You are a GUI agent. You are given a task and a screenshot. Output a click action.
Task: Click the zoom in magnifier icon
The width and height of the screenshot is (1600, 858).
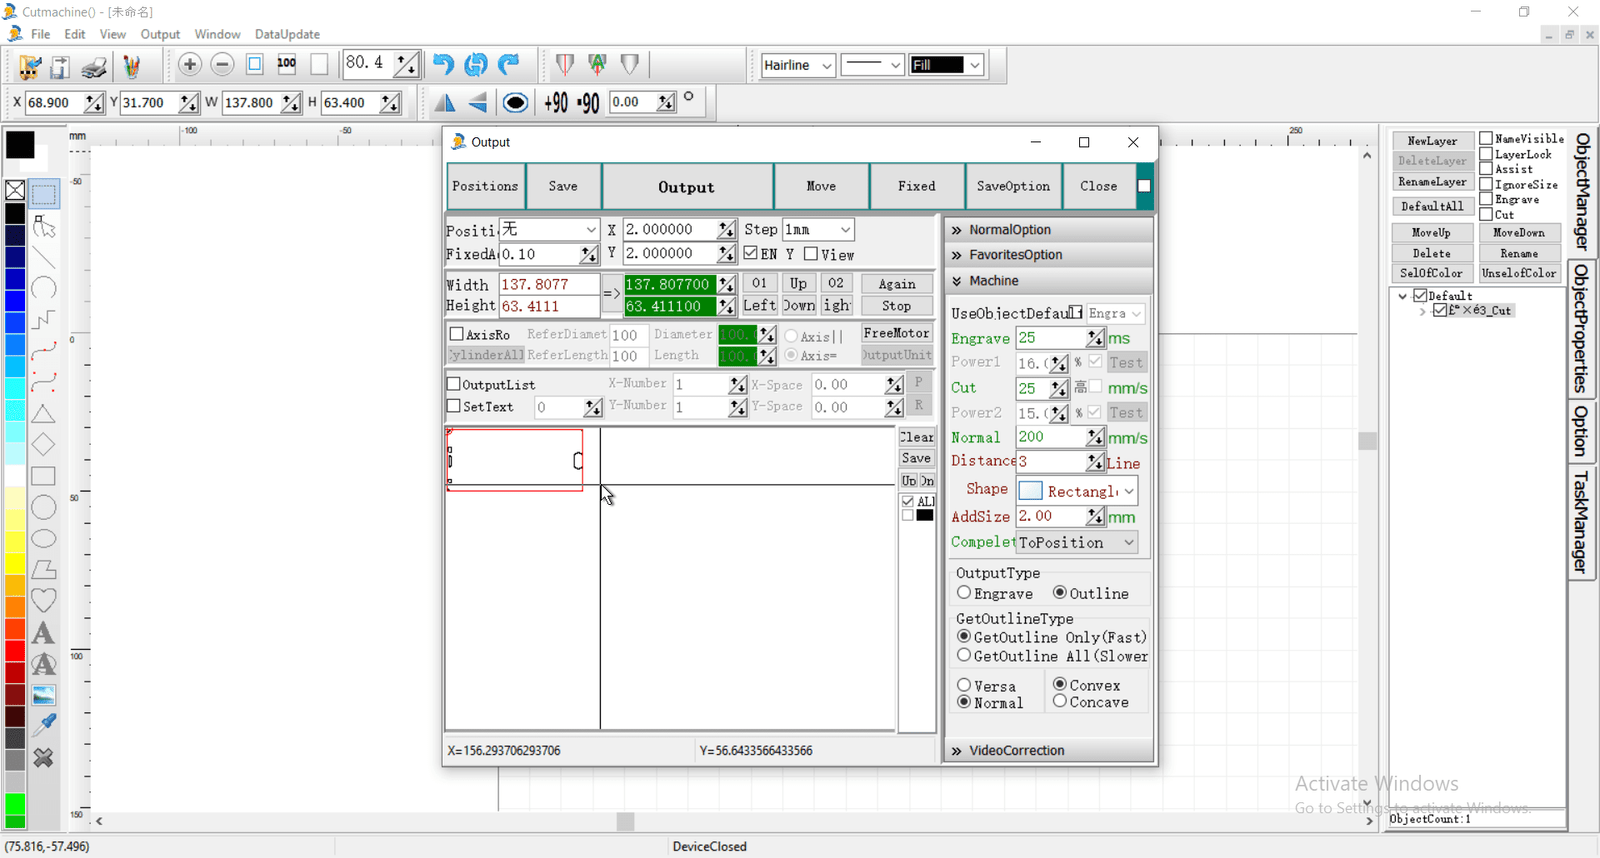pos(189,65)
